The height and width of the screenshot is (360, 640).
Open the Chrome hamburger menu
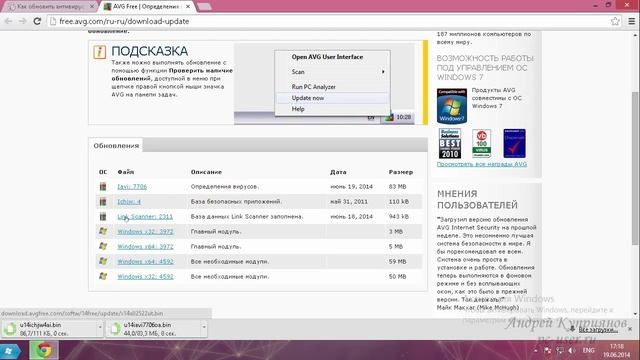point(631,21)
